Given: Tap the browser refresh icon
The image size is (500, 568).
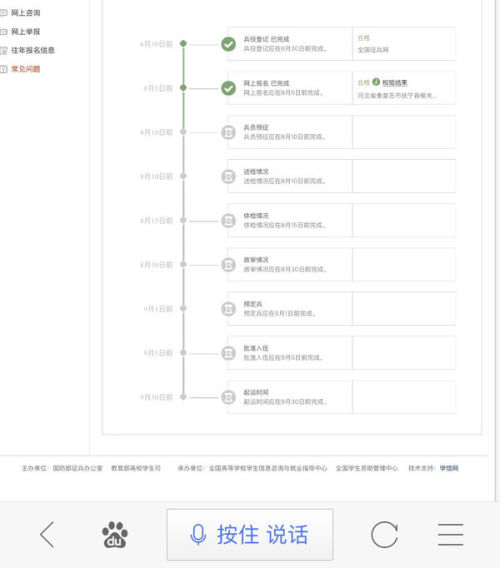Looking at the screenshot, I should (384, 534).
